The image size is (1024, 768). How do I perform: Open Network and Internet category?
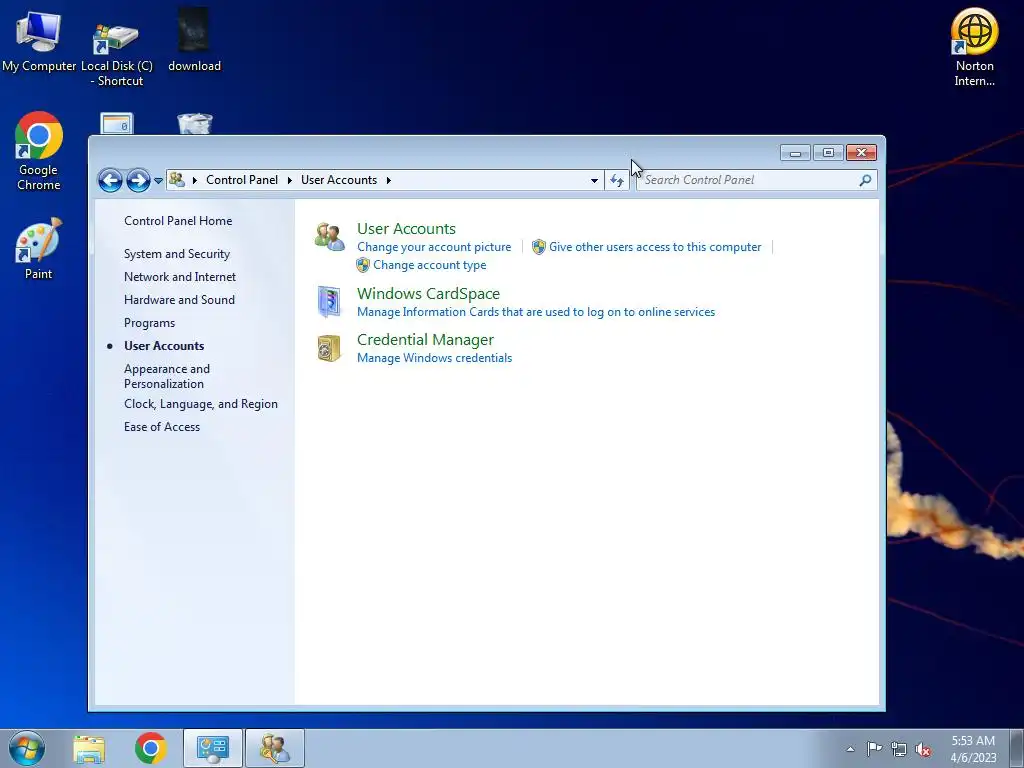click(180, 277)
